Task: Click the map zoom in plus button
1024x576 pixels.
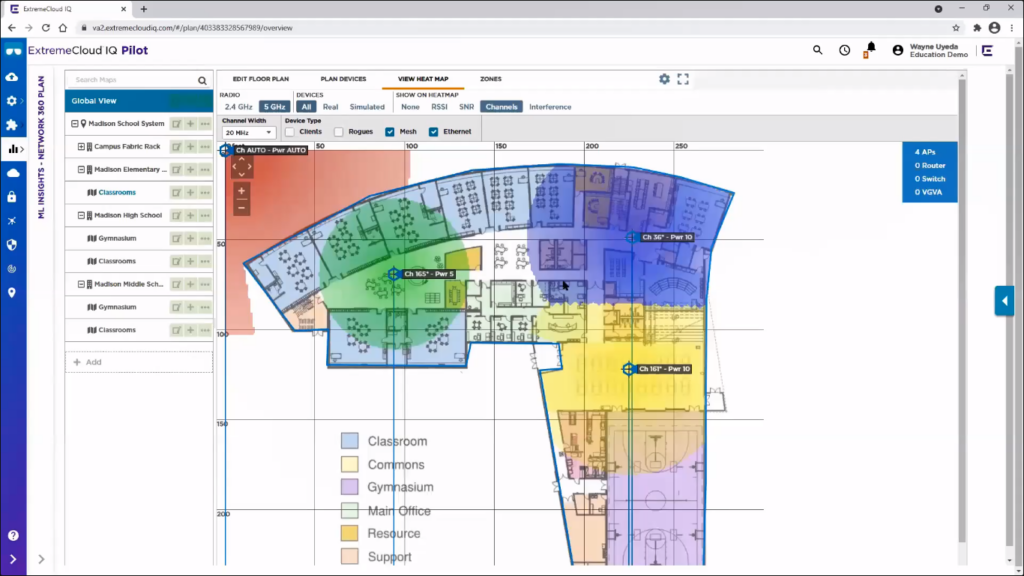Action: (x=242, y=191)
